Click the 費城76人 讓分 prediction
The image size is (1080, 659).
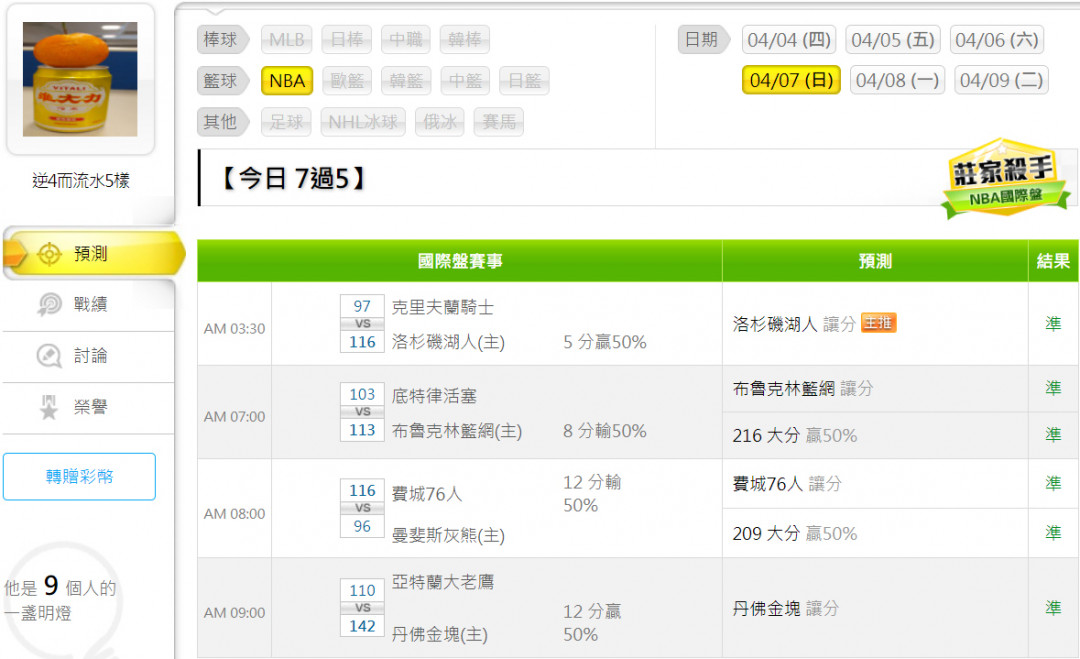[787, 484]
